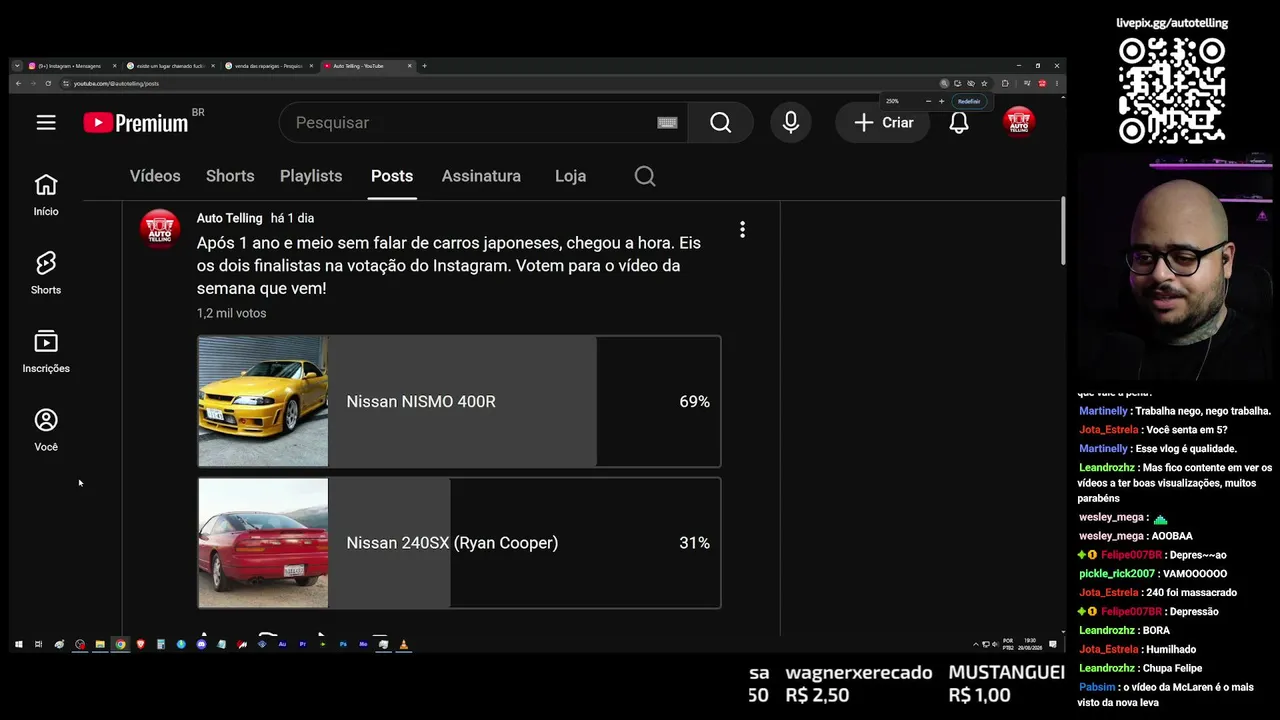Open the channel Assinatura tab
Screen dimensions: 1280x720
click(481, 176)
